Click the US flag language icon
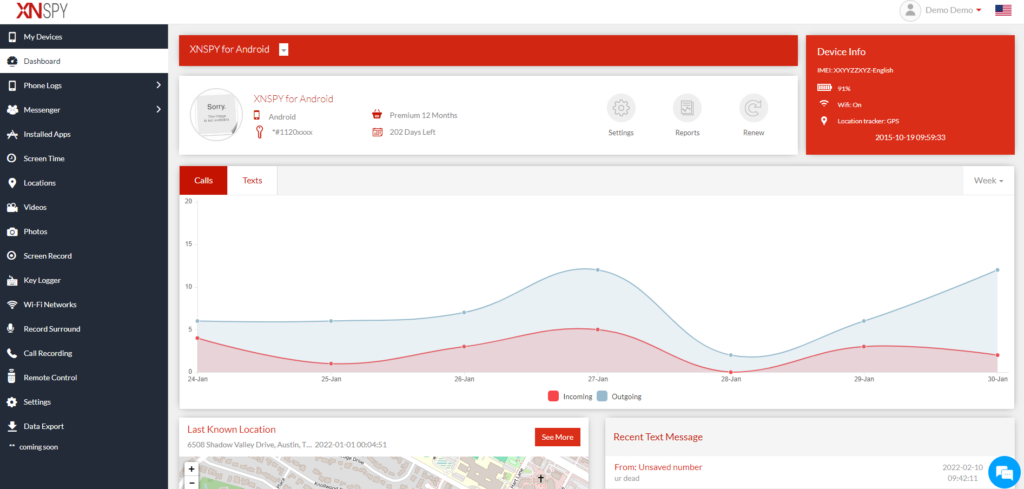 click(1003, 10)
